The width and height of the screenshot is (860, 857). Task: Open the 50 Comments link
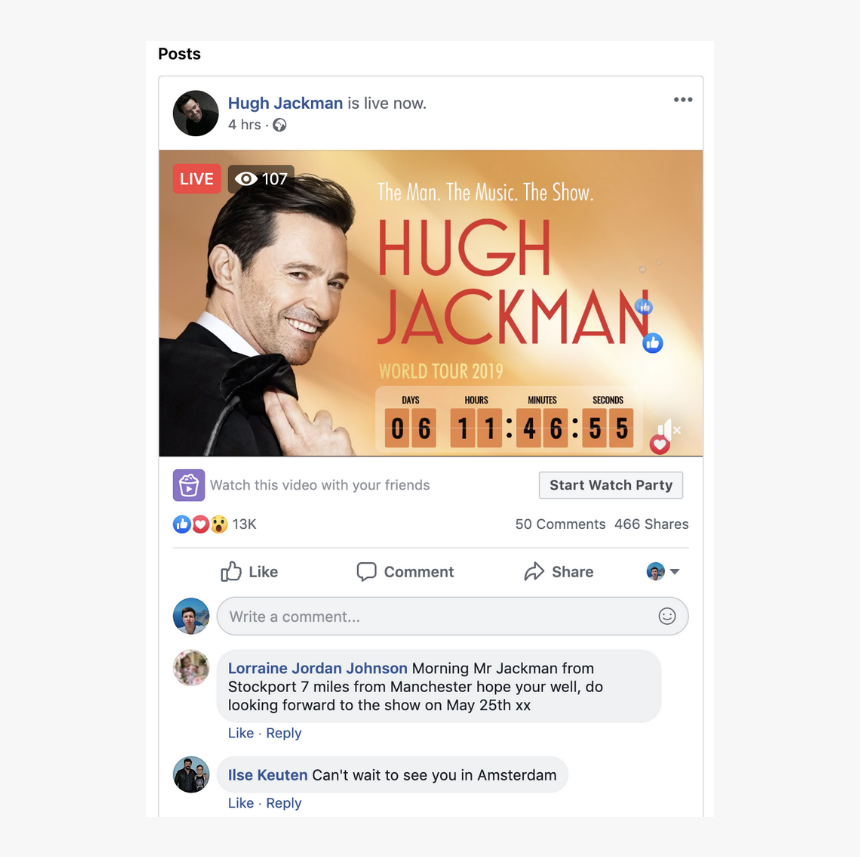[560, 524]
